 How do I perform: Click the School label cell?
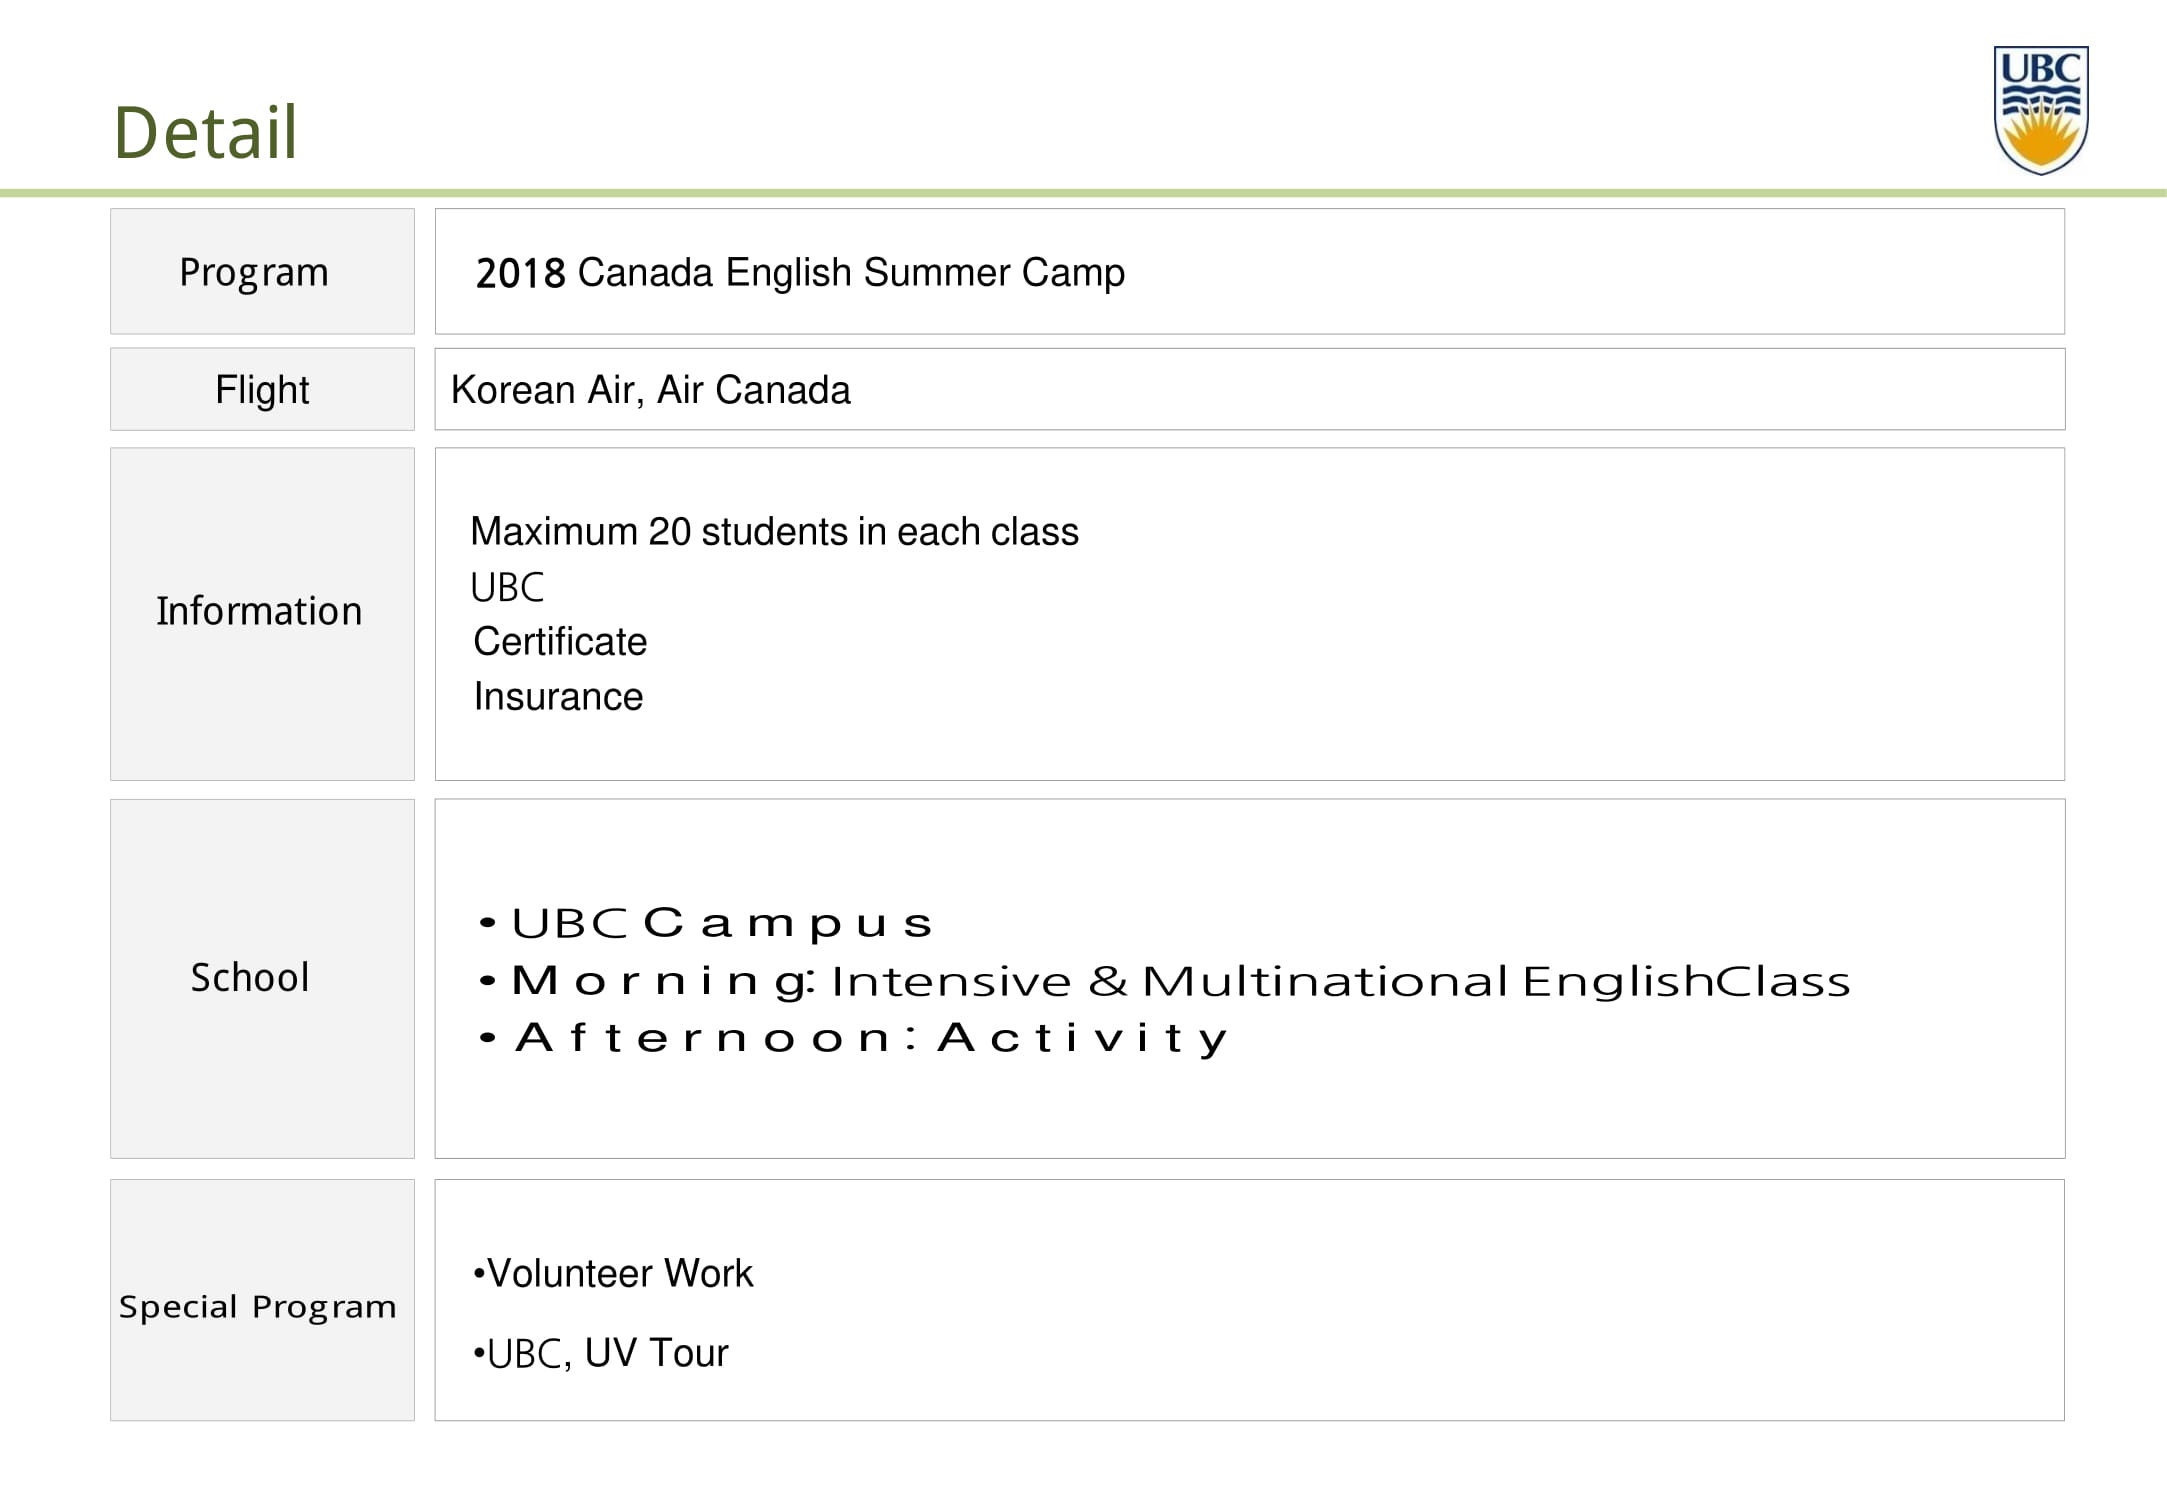[x=262, y=978]
